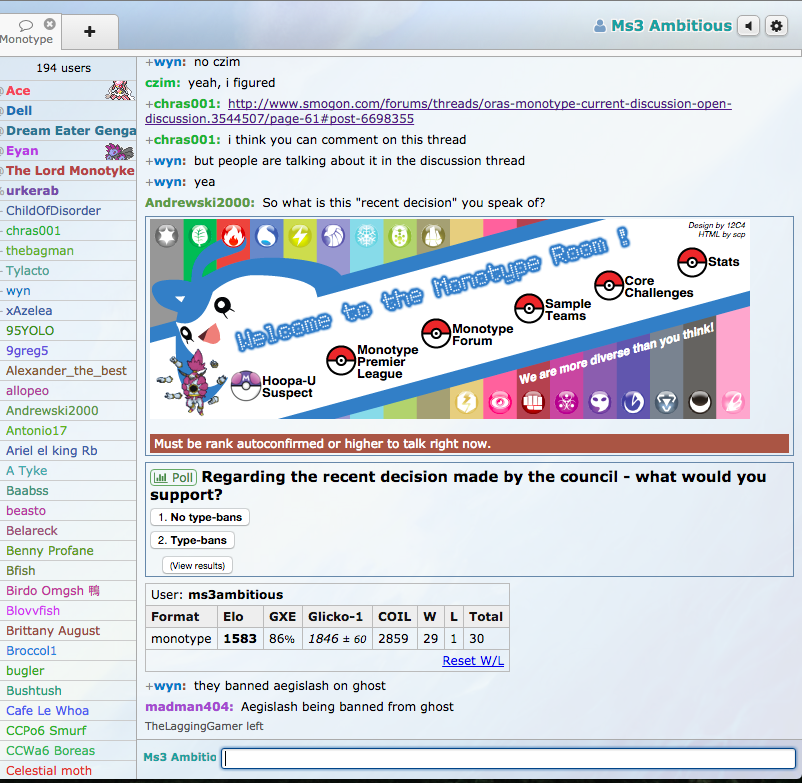Click the Fire type flame icon

(233, 236)
